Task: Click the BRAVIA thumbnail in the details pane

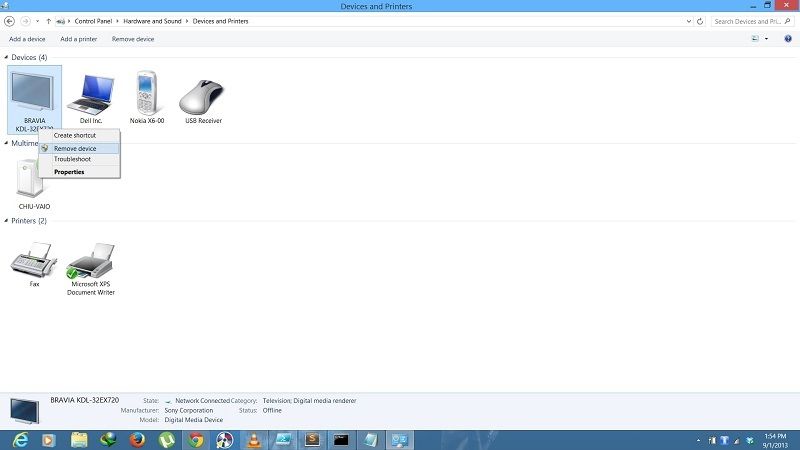Action: (x=24, y=411)
